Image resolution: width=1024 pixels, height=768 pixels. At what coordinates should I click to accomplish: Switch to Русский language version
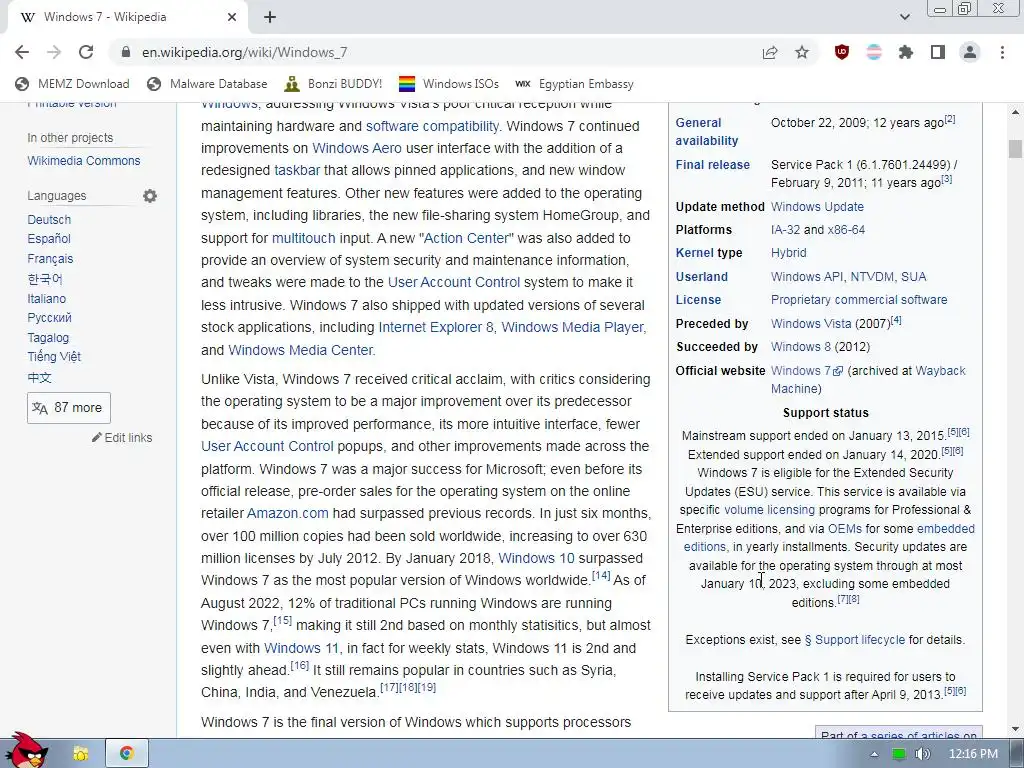50,318
